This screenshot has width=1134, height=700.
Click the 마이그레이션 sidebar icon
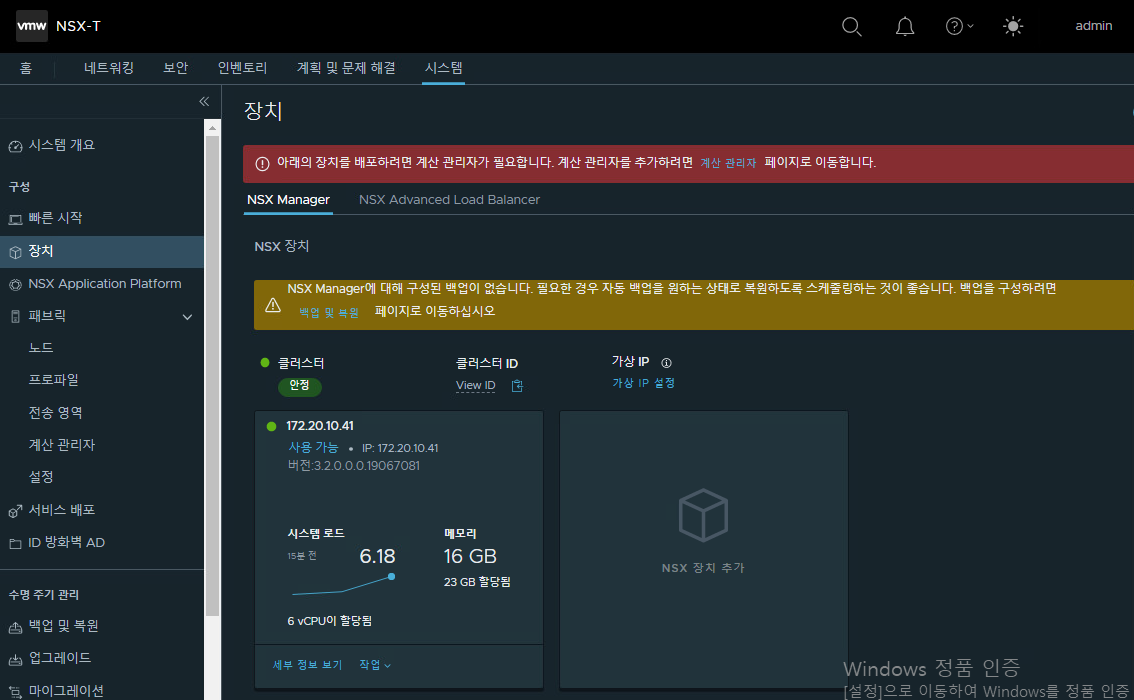tap(15, 692)
